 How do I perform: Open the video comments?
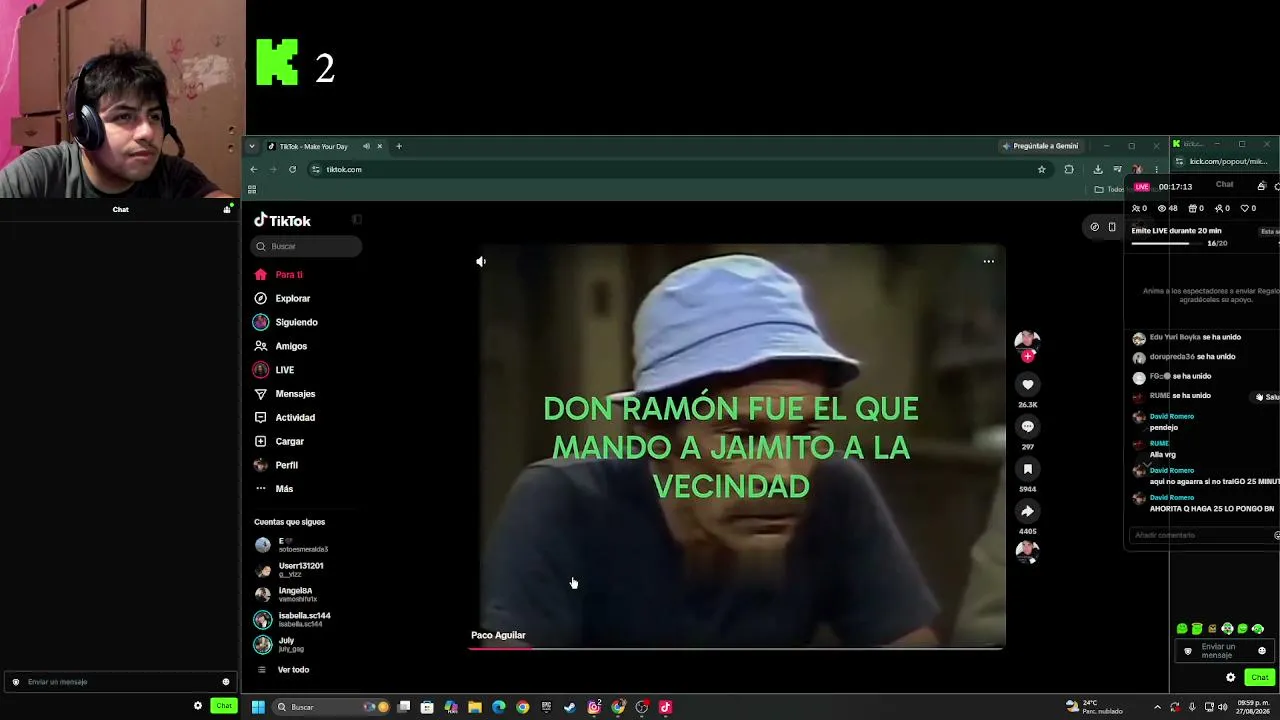click(x=1027, y=427)
